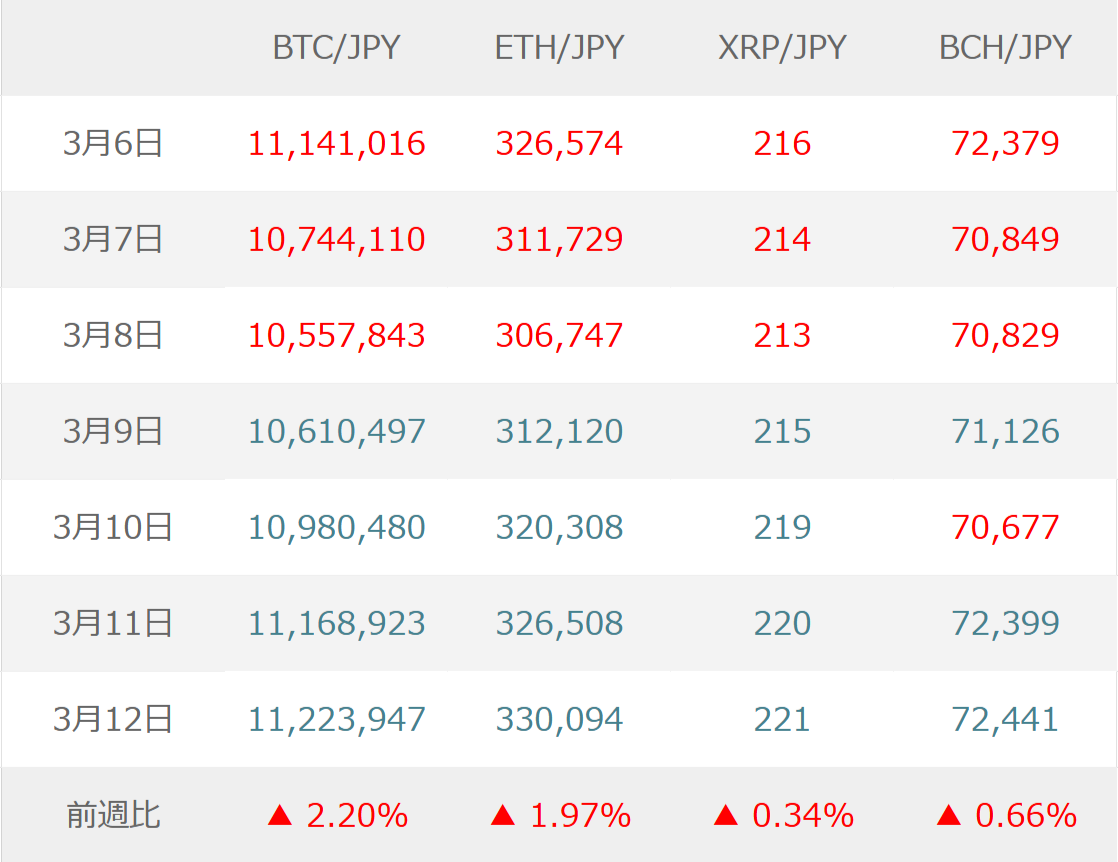
Task: Click the red triangle beside 2.20%
Action: coord(280,817)
